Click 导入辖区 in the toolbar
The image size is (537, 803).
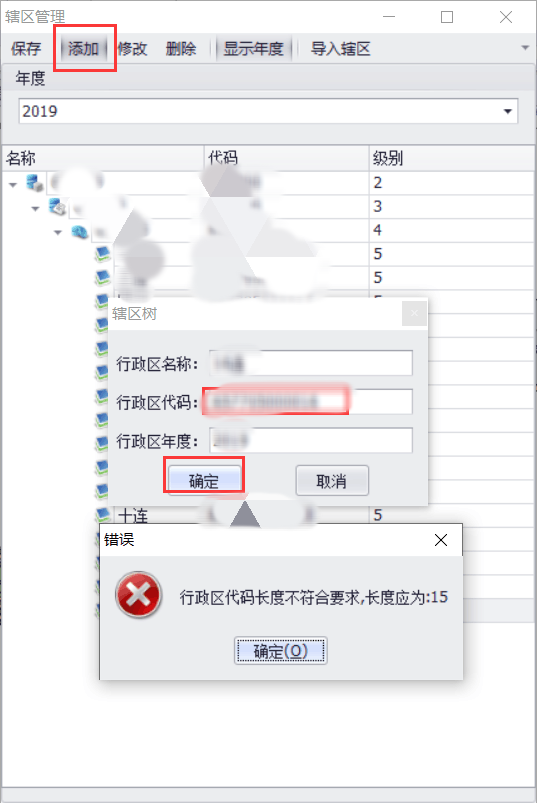click(340, 49)
